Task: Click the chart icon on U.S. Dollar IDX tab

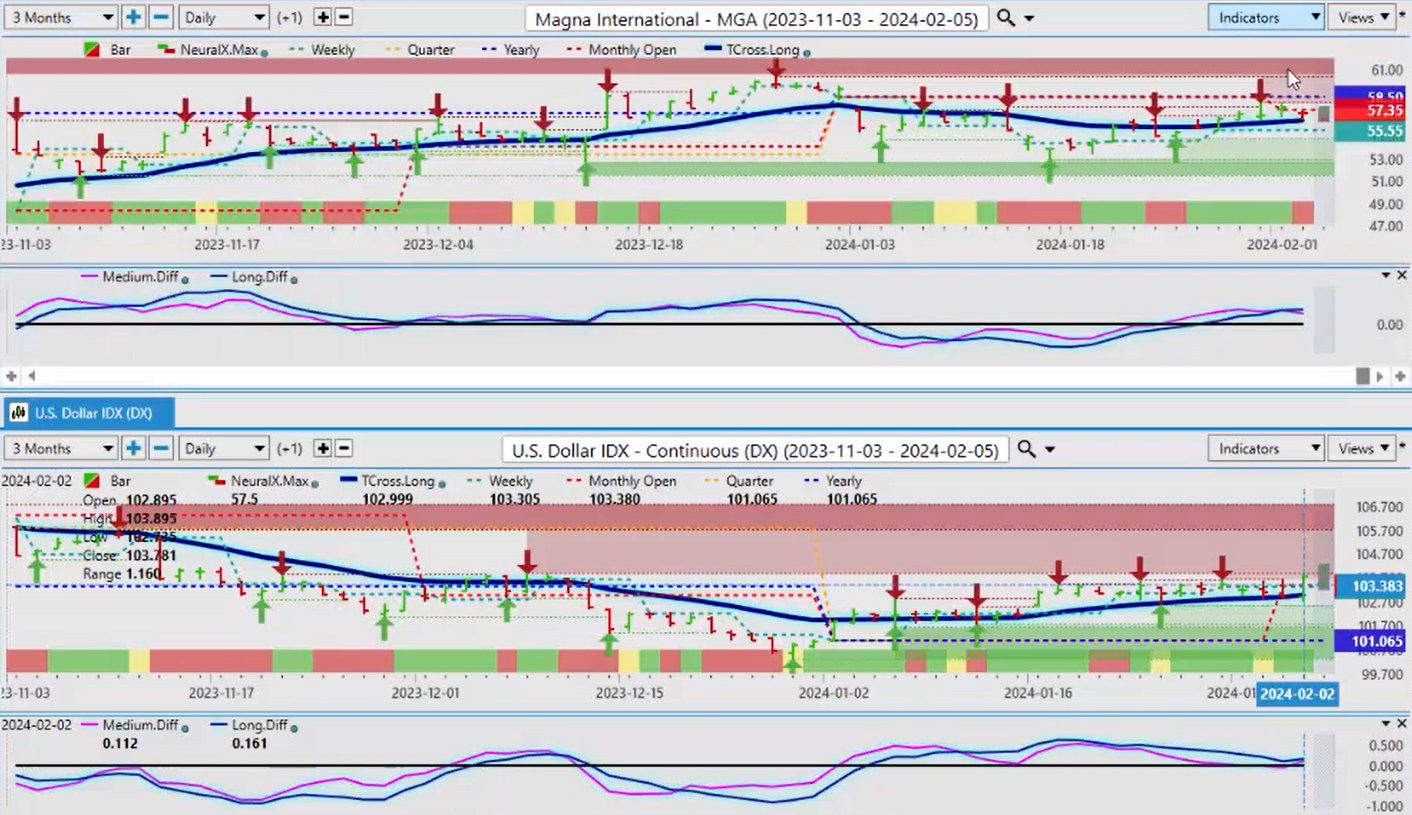Action: pyautogui.click(x=17, y=412)
